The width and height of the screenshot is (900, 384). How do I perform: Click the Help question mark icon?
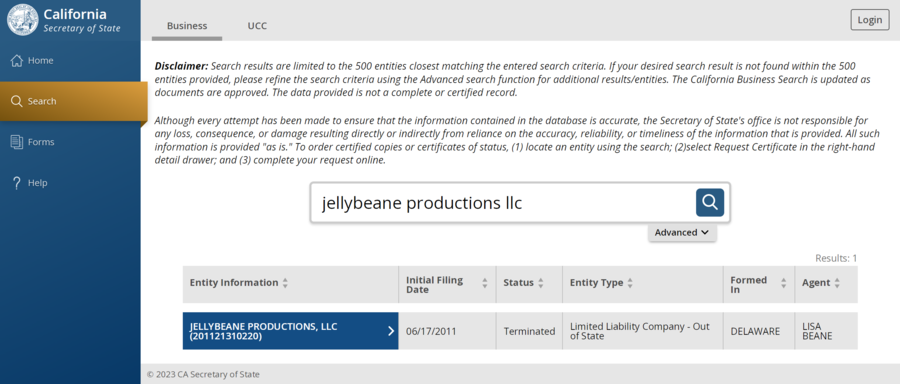point(17,183)
